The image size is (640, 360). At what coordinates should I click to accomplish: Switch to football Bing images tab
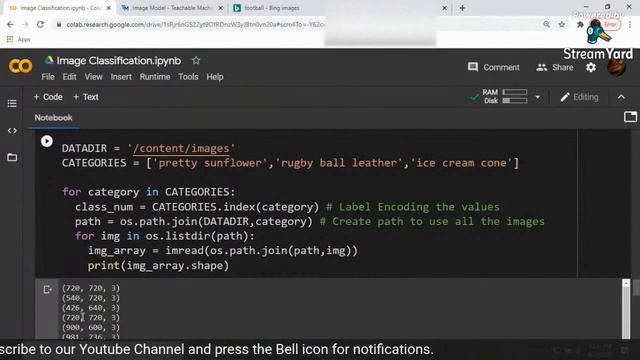[x=271, y=8]
